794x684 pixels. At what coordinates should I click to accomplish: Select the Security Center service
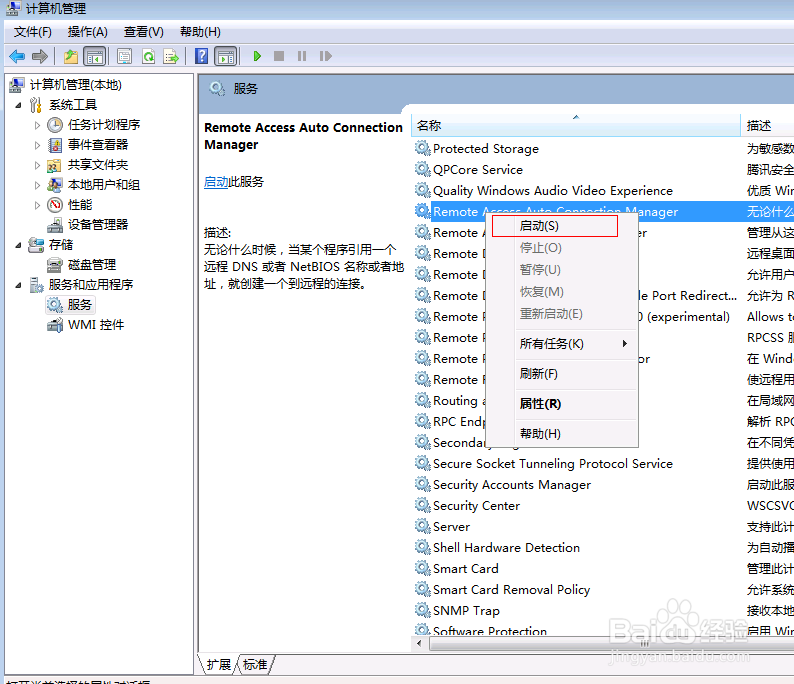point(477,506)
